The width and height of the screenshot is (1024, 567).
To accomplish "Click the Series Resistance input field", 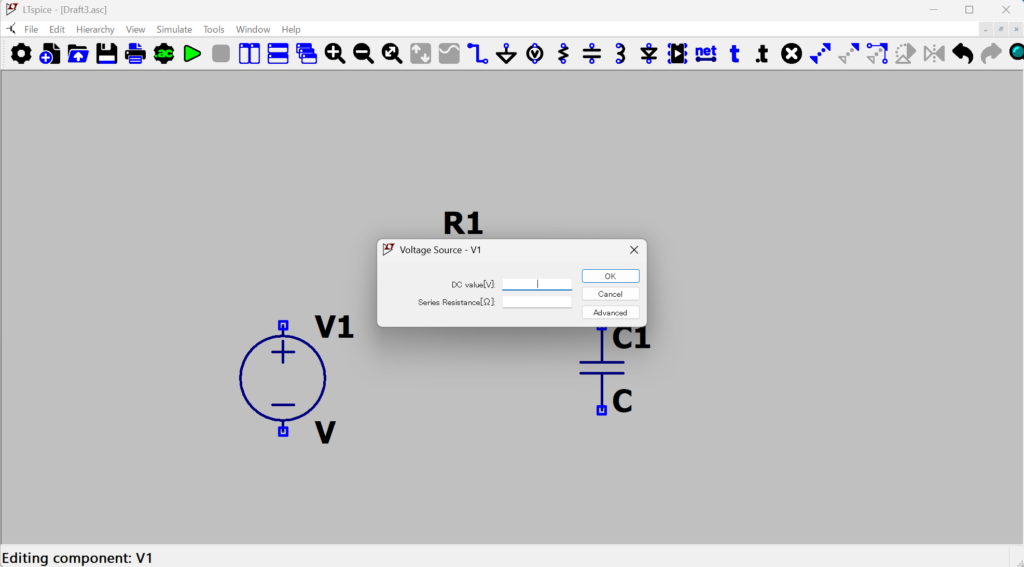I will (537, 302).
